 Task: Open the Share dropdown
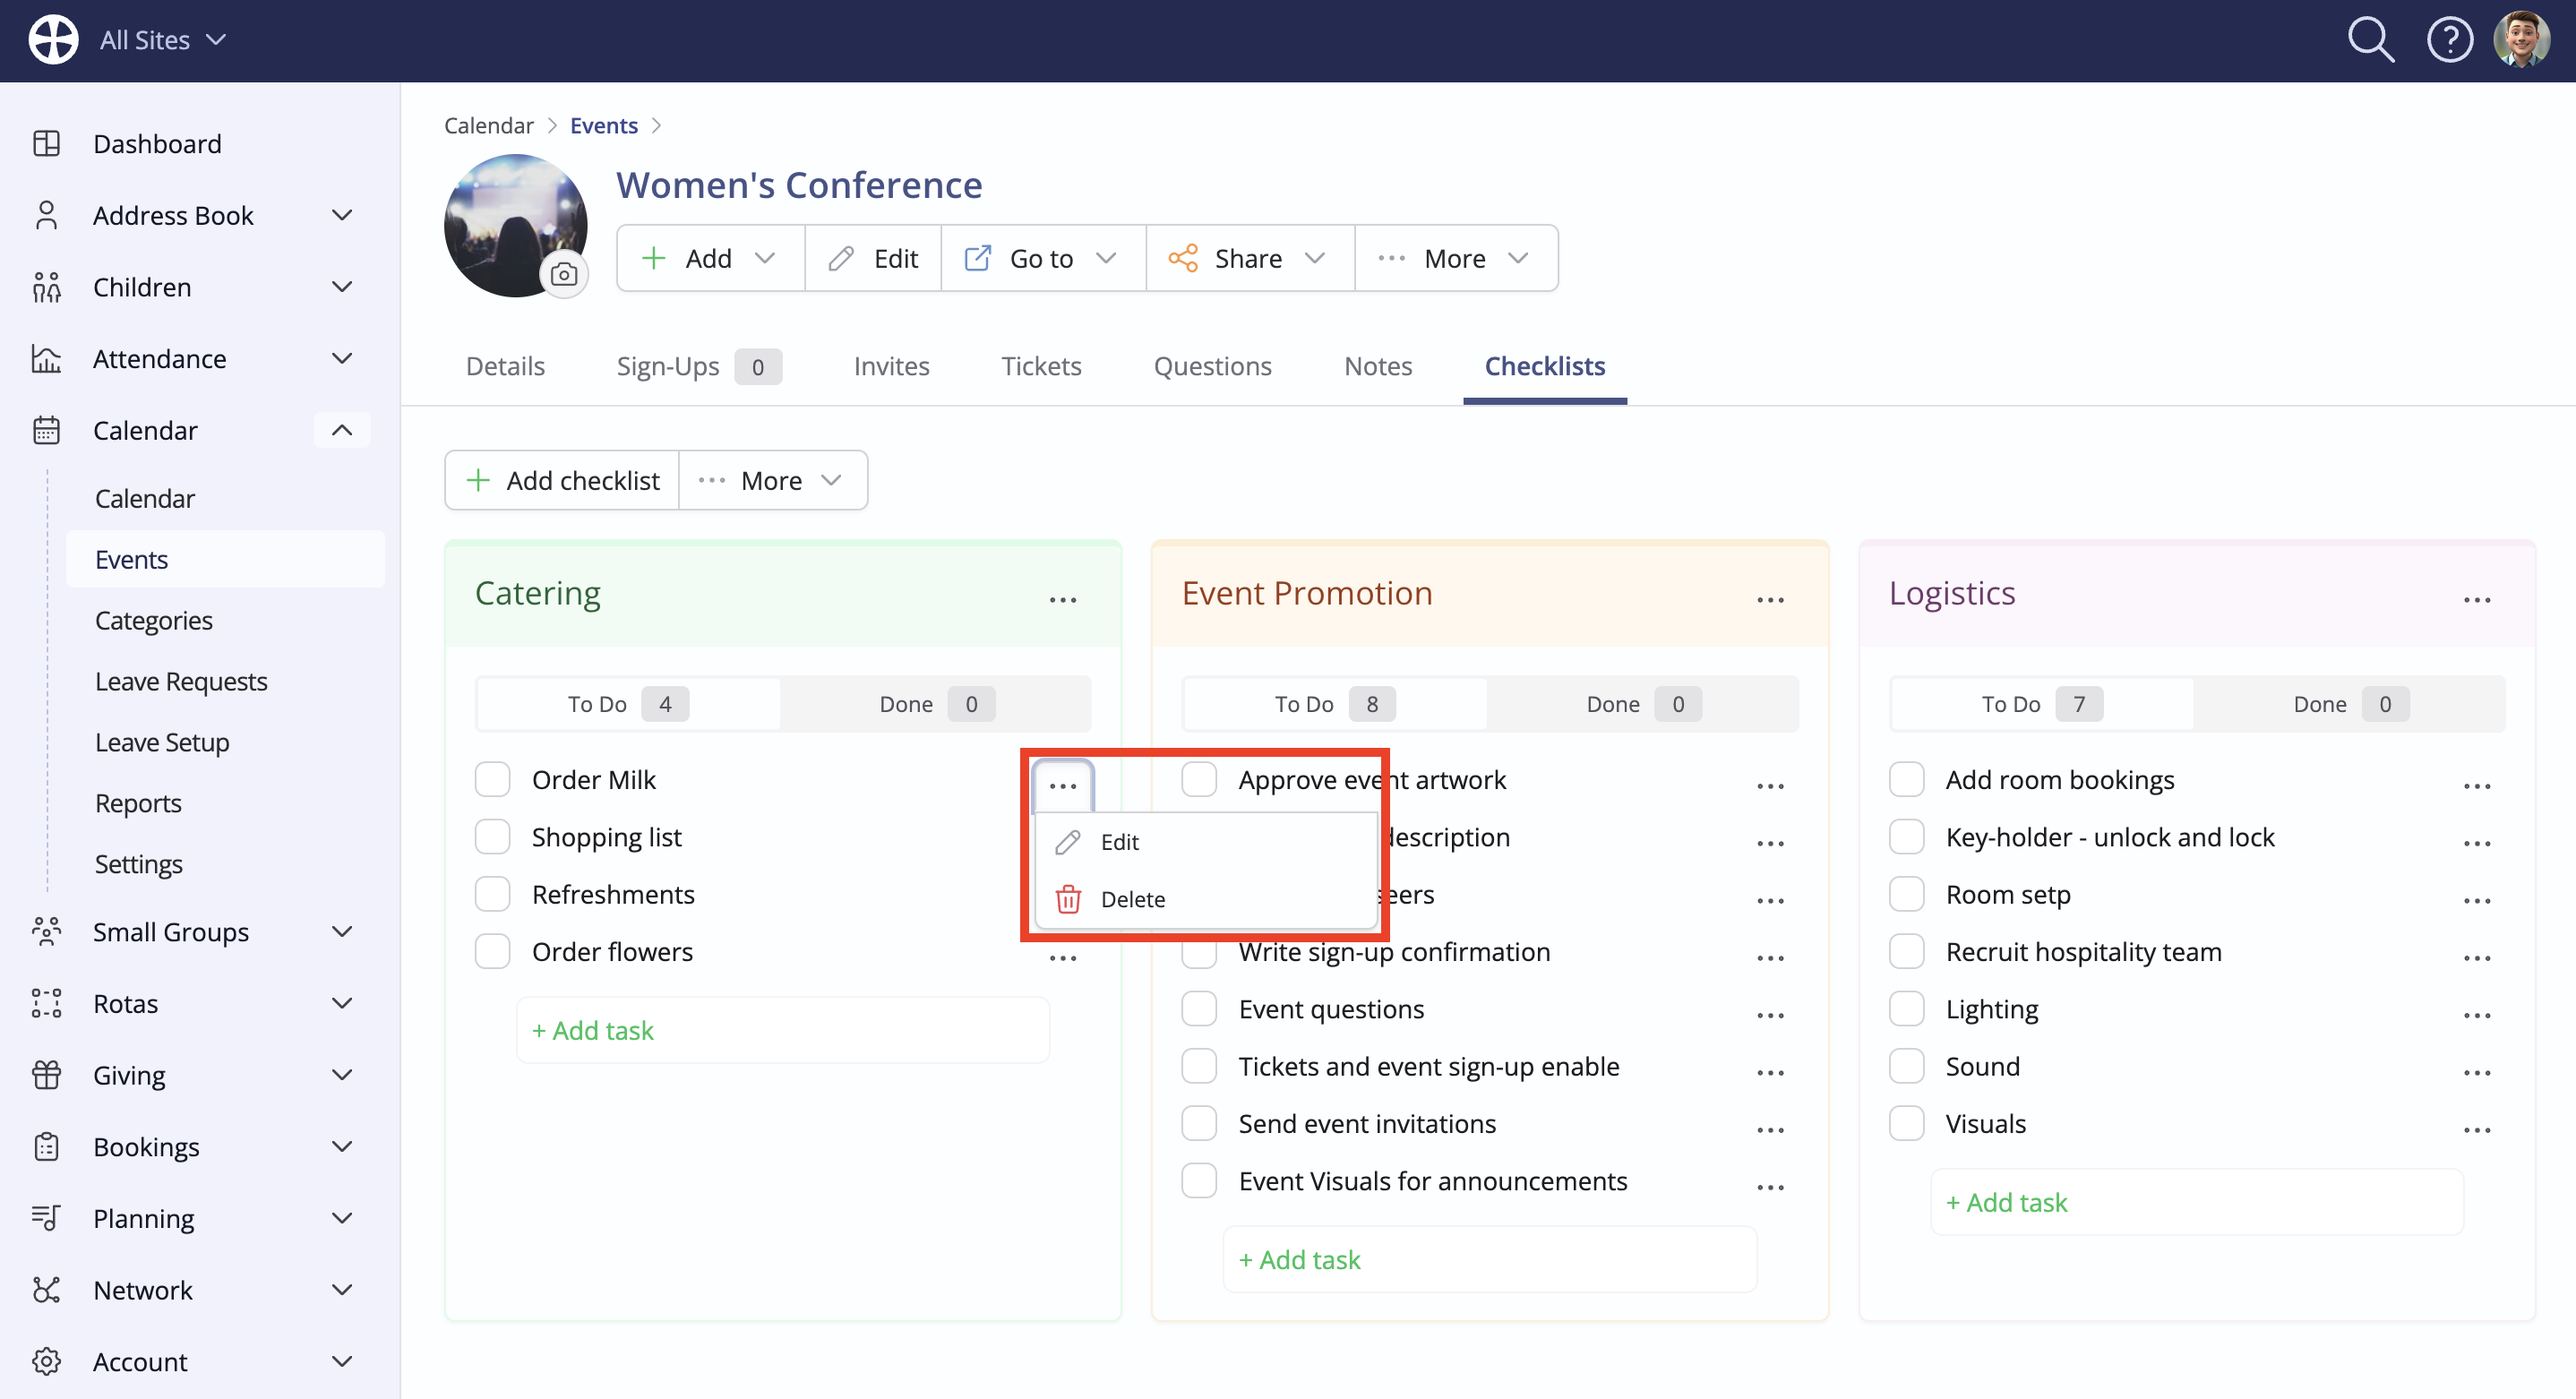tap(1250, 258)
